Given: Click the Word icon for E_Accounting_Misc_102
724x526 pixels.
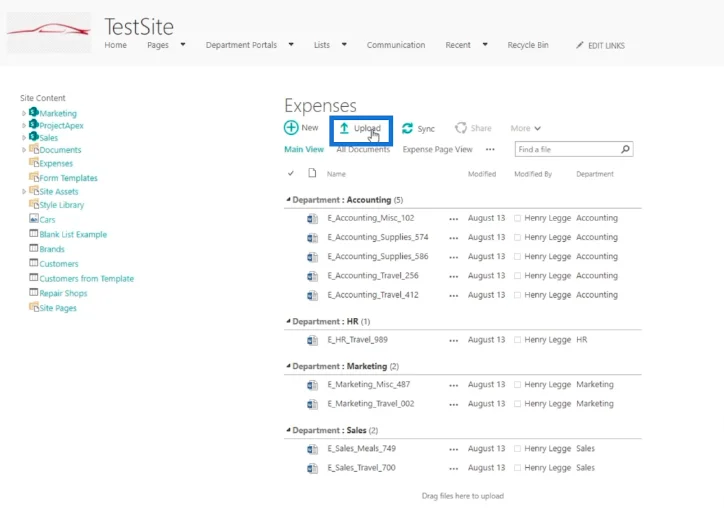Looking at the screenshot, I should [313, 218].
